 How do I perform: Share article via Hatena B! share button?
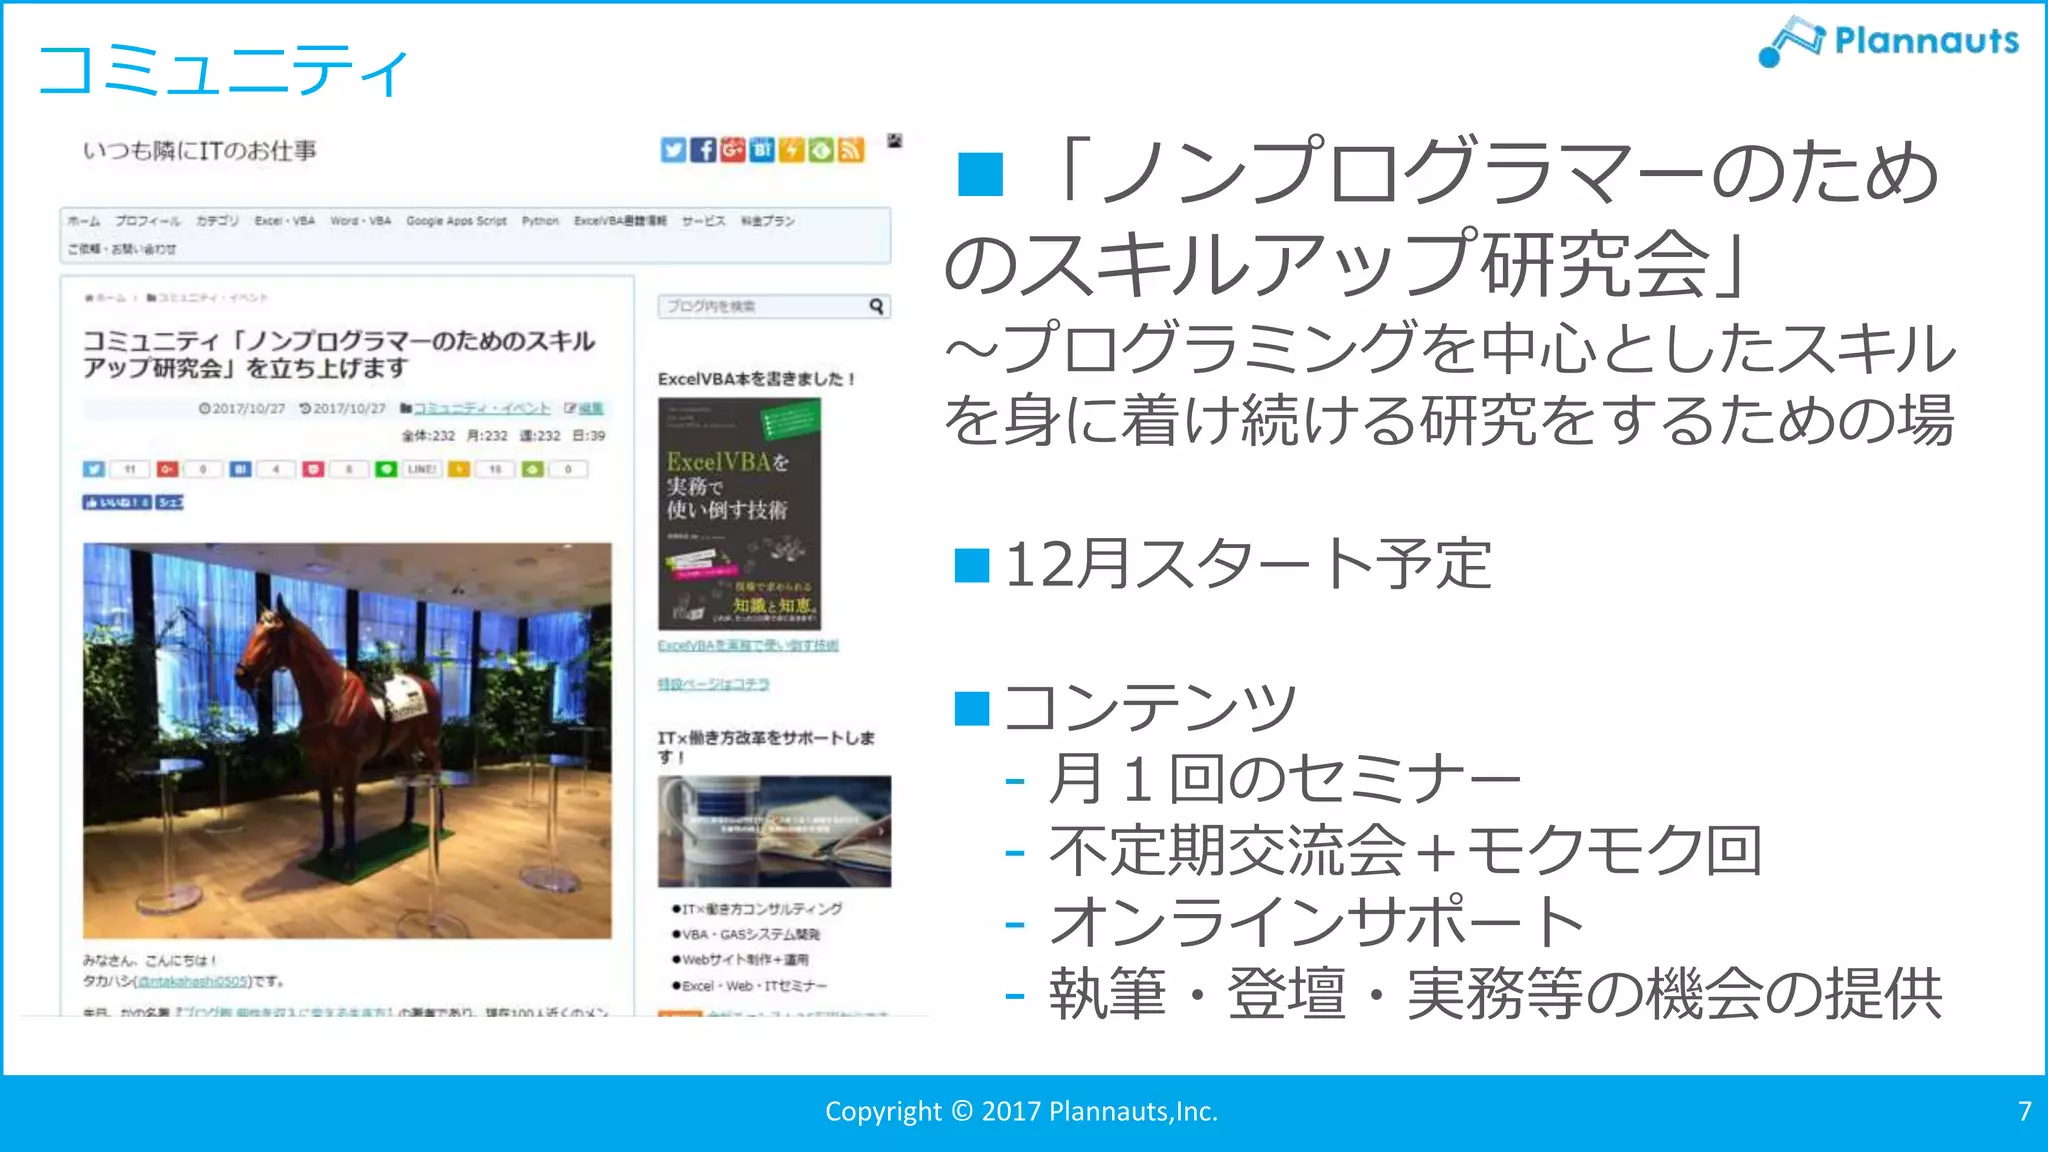240,469
